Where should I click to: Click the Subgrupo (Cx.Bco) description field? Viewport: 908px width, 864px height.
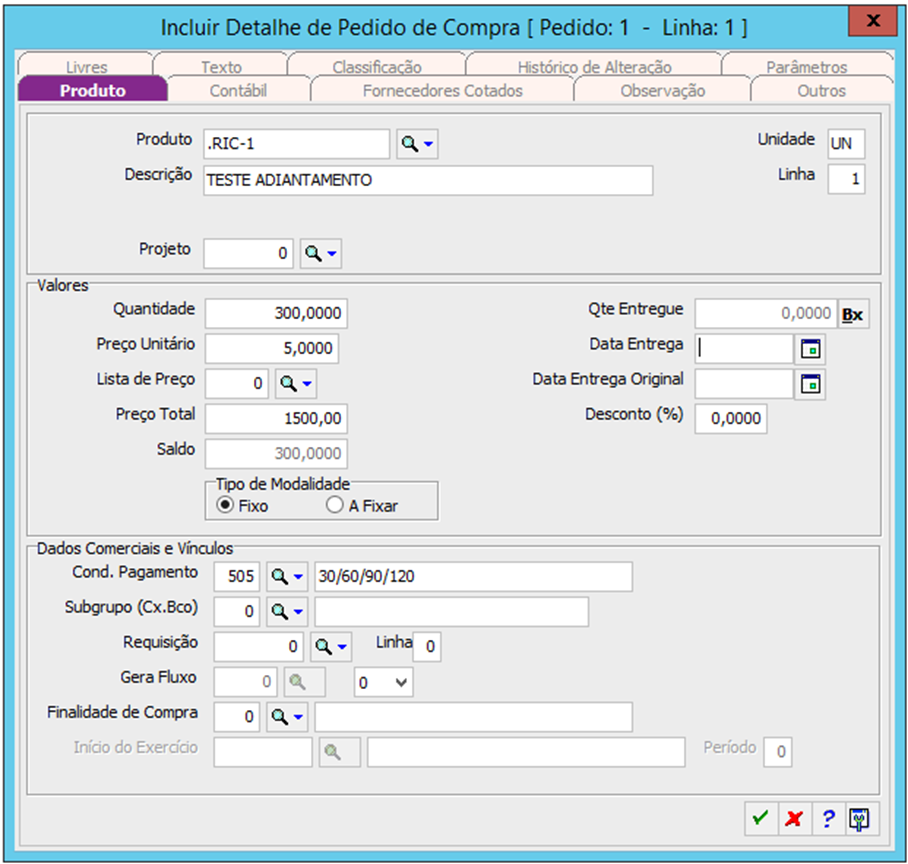[x=452, y=612]
